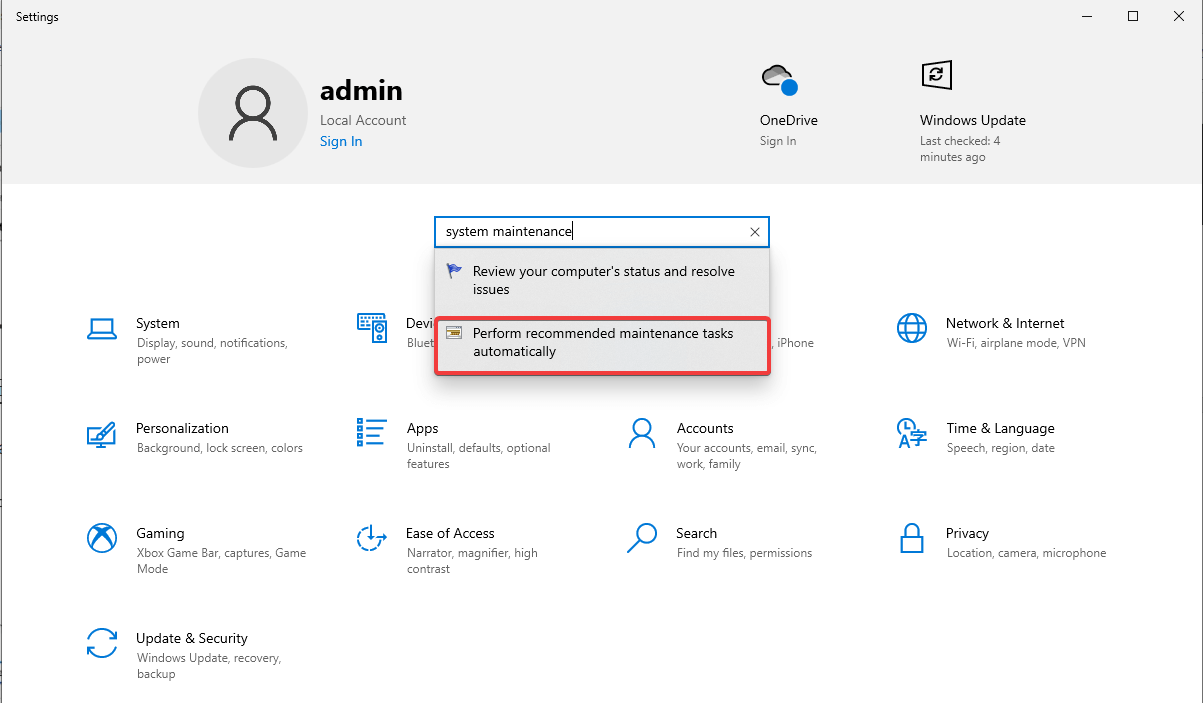Open Windows Update from the header
Image resolution: width=1203 pixels, height=703 pixels.
935,75
